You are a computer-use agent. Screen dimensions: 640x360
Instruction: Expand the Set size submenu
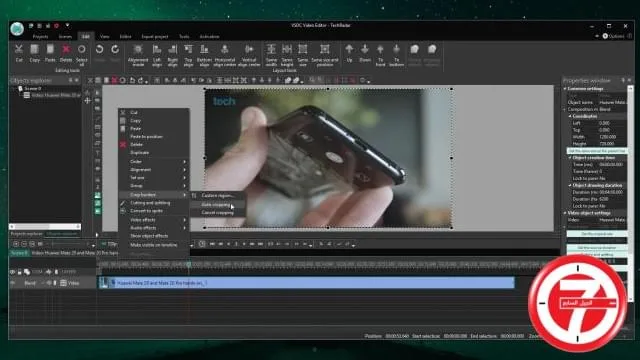154,178
